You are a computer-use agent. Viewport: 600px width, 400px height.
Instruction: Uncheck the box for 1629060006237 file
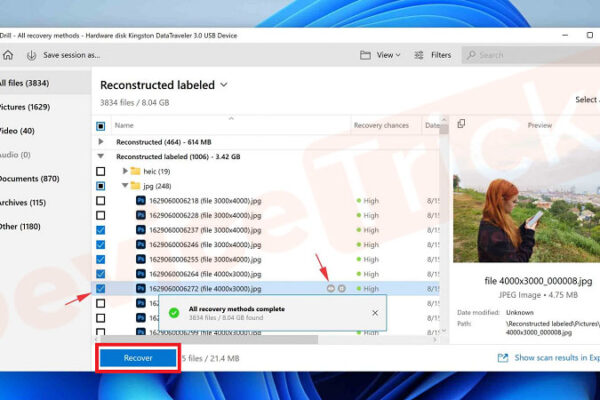point(101,230)
